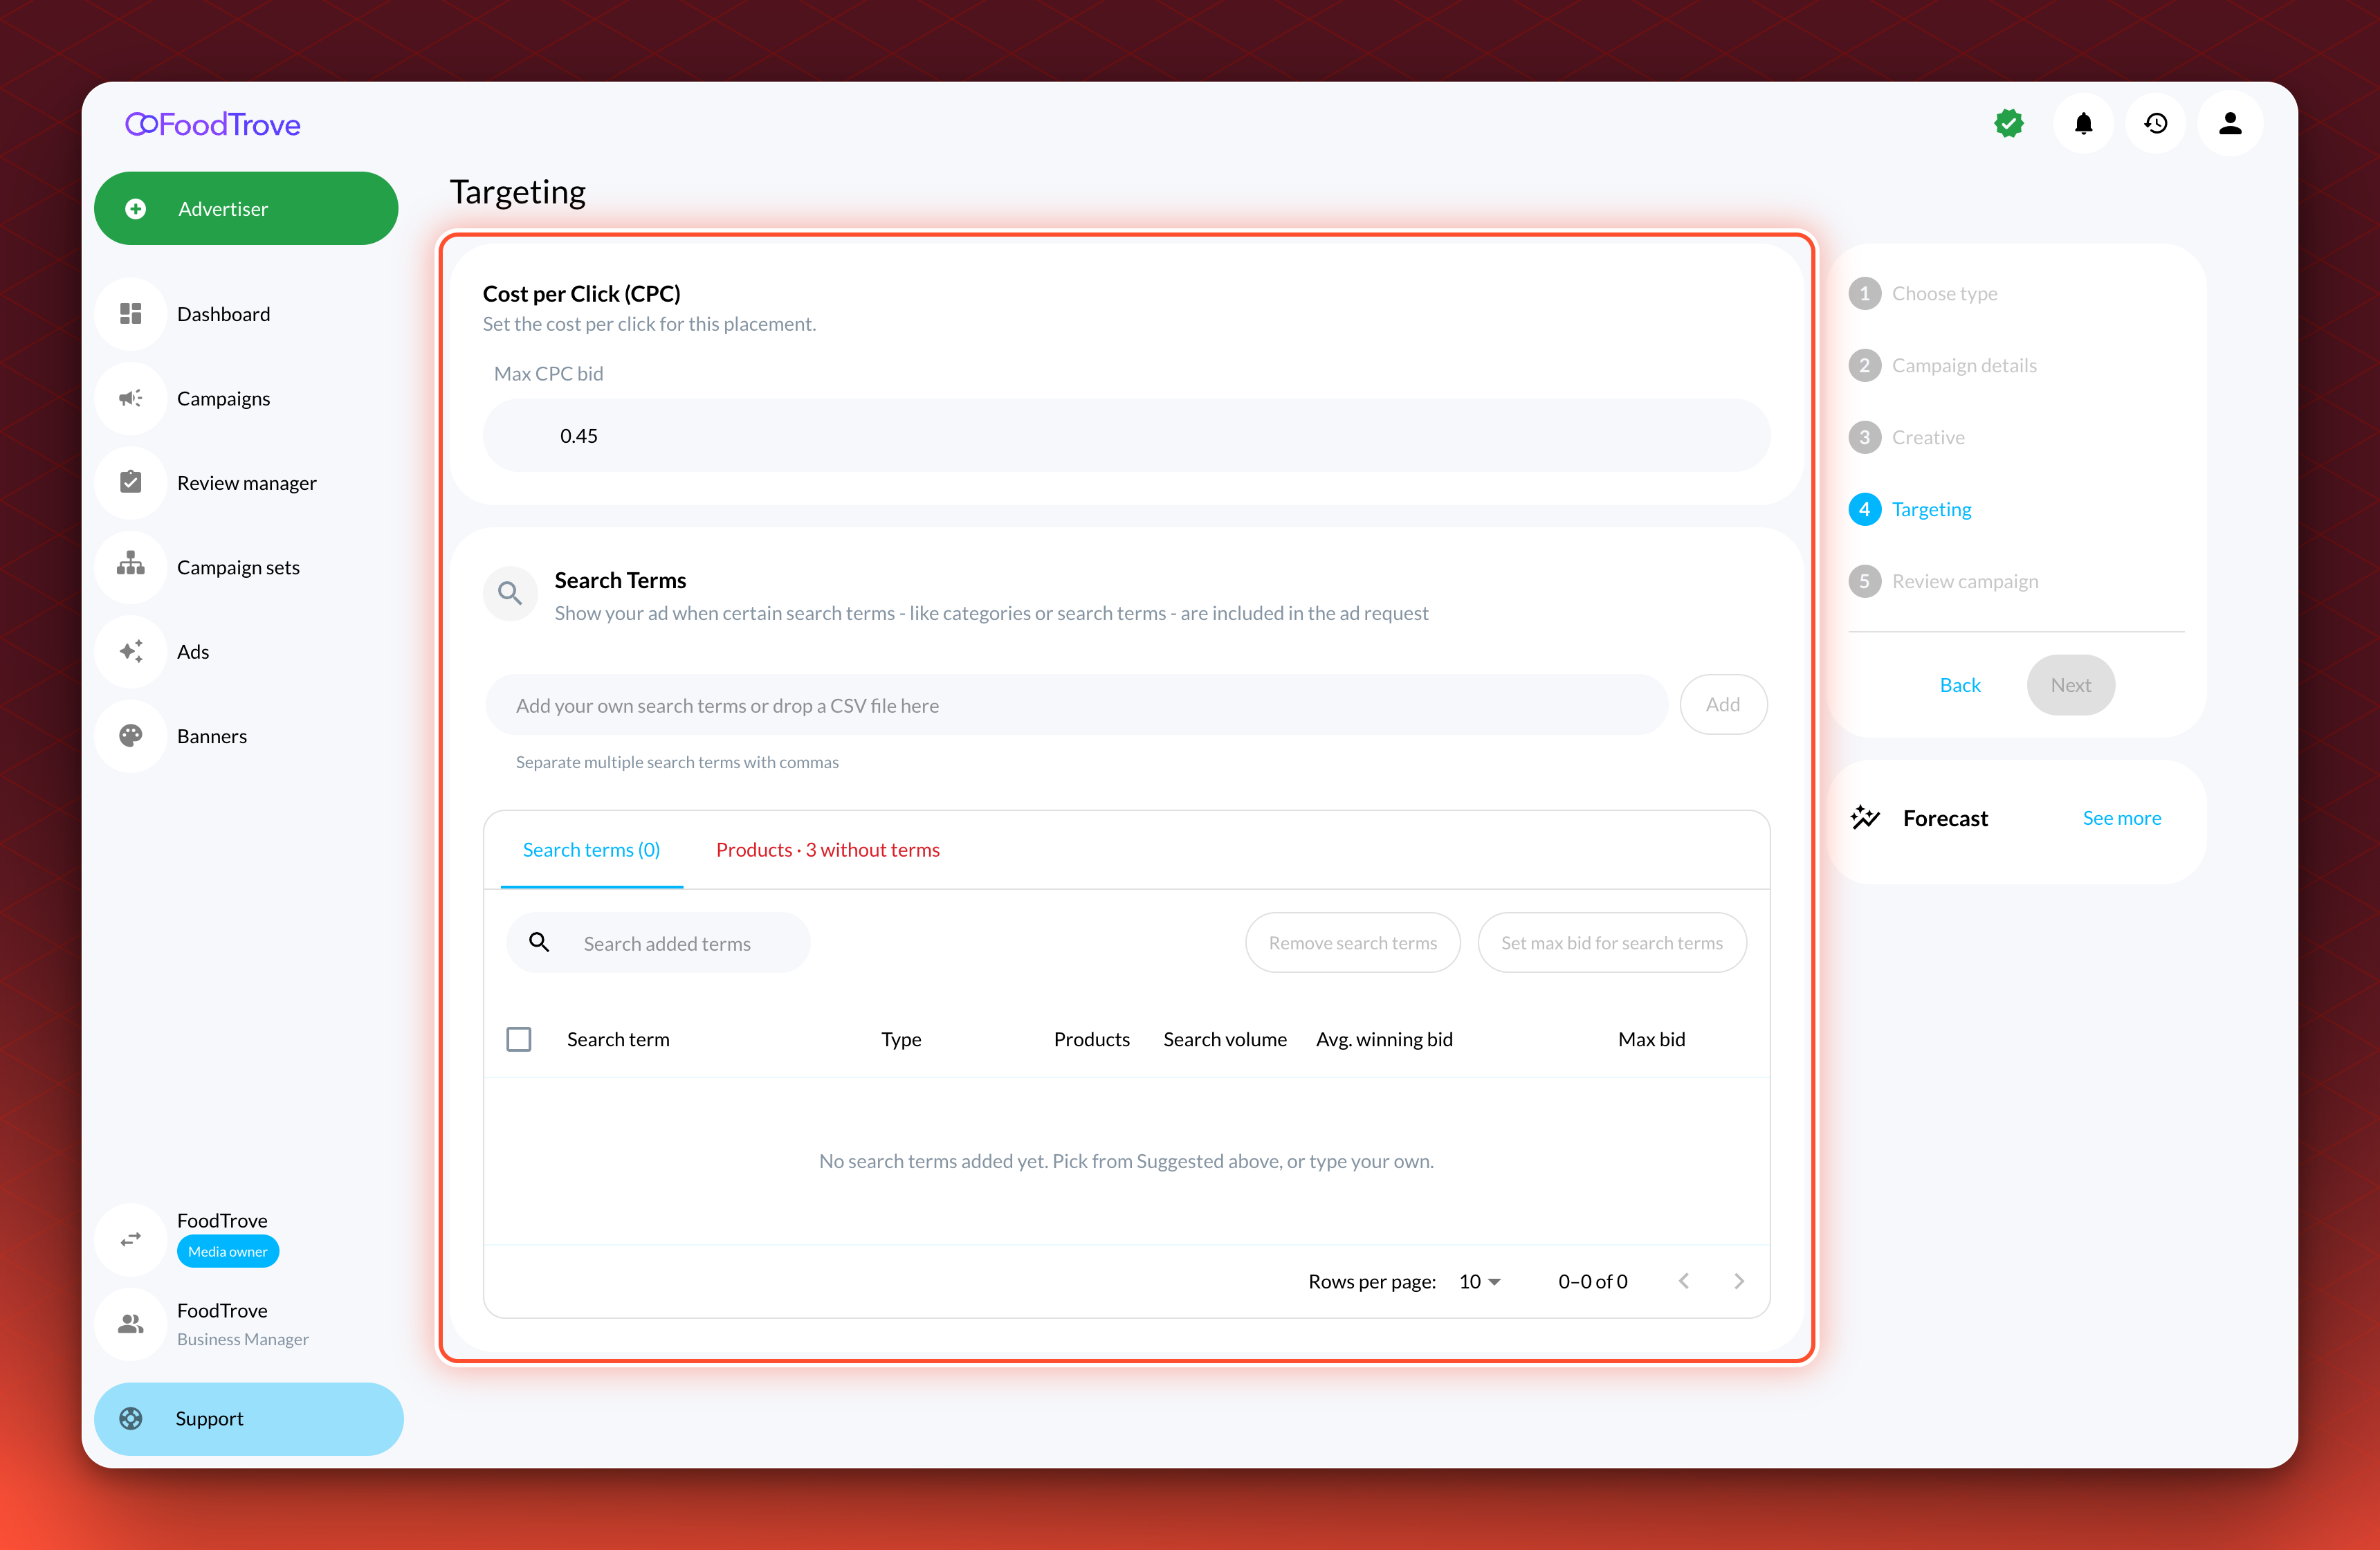Click the Next step button
This screenshot has height=1550, width=2380.
[2070, 685]
